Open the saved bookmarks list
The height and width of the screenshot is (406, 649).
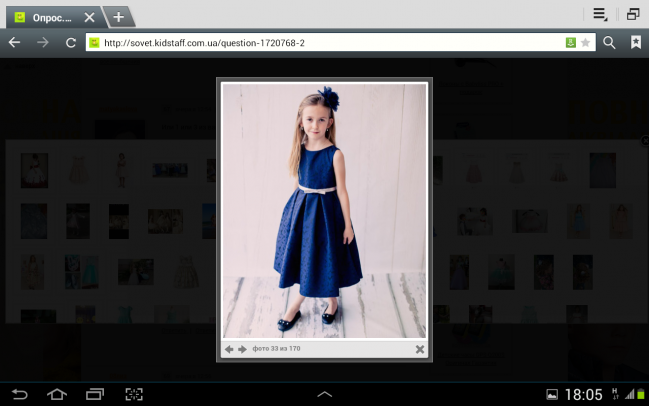(635, 43)
